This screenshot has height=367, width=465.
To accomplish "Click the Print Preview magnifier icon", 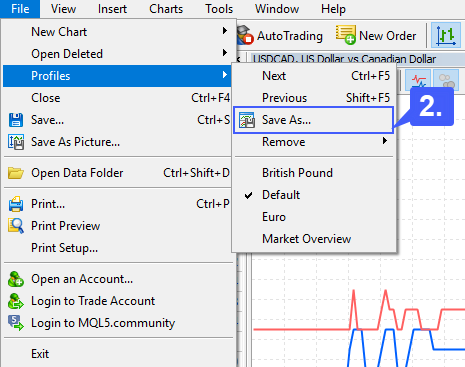I will click(16, 226).
